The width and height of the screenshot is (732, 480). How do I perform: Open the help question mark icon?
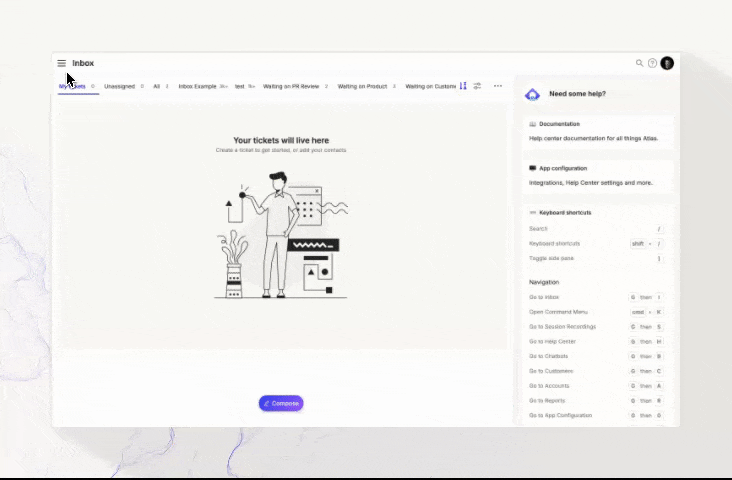pos(652,63)
